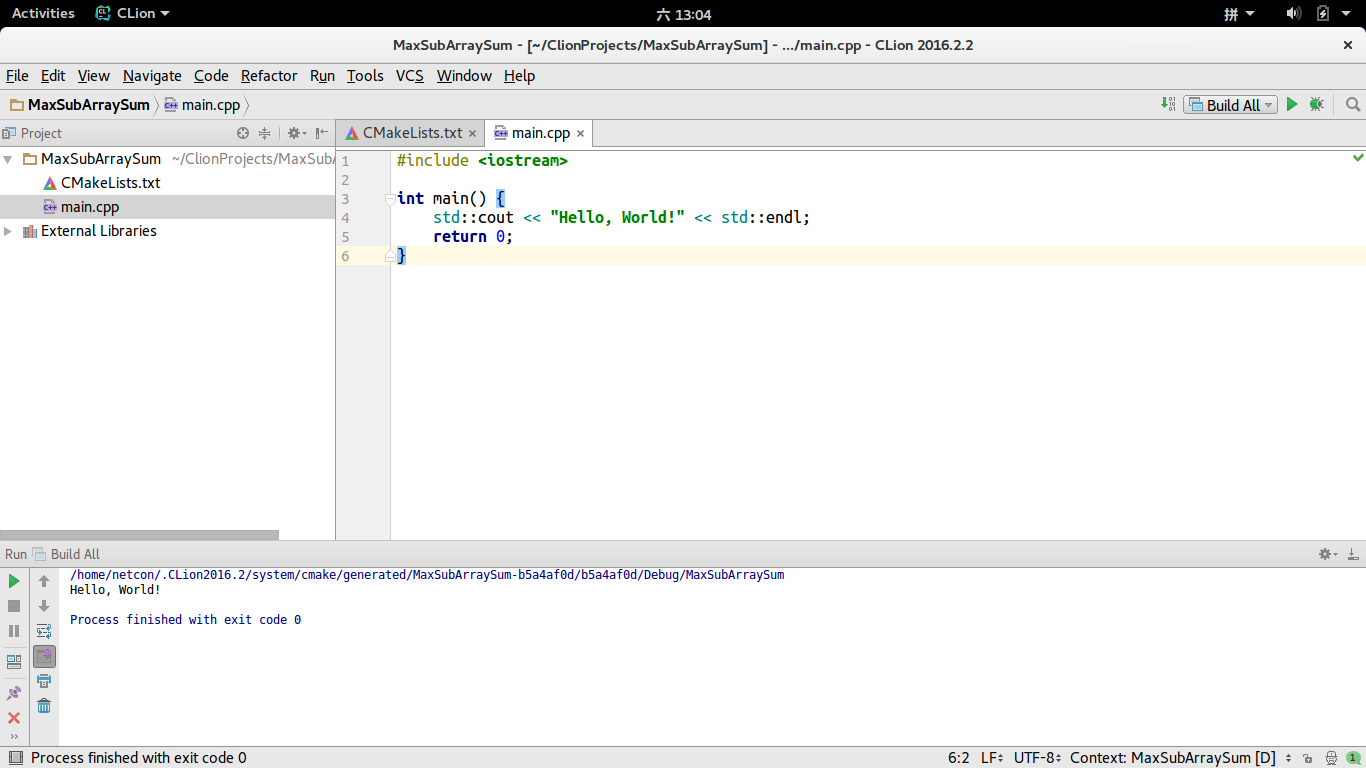Image resolution: width=1366 pixels, height=768 pixels.
Task: Open the VCS menu
Action: (x=410, y=76)
